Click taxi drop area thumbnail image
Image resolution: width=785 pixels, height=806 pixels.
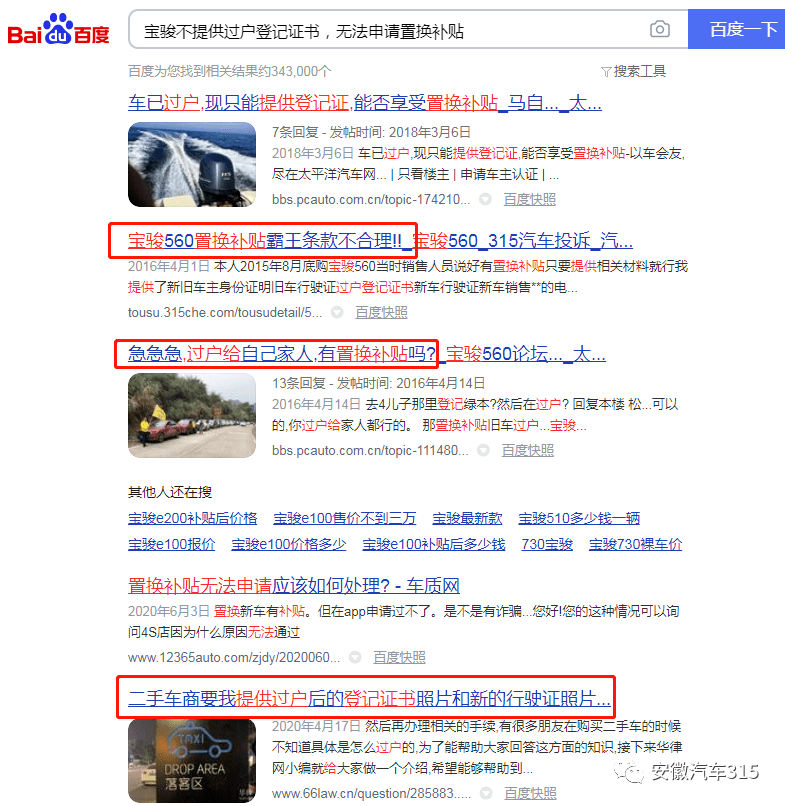click(x=192, y=761)
